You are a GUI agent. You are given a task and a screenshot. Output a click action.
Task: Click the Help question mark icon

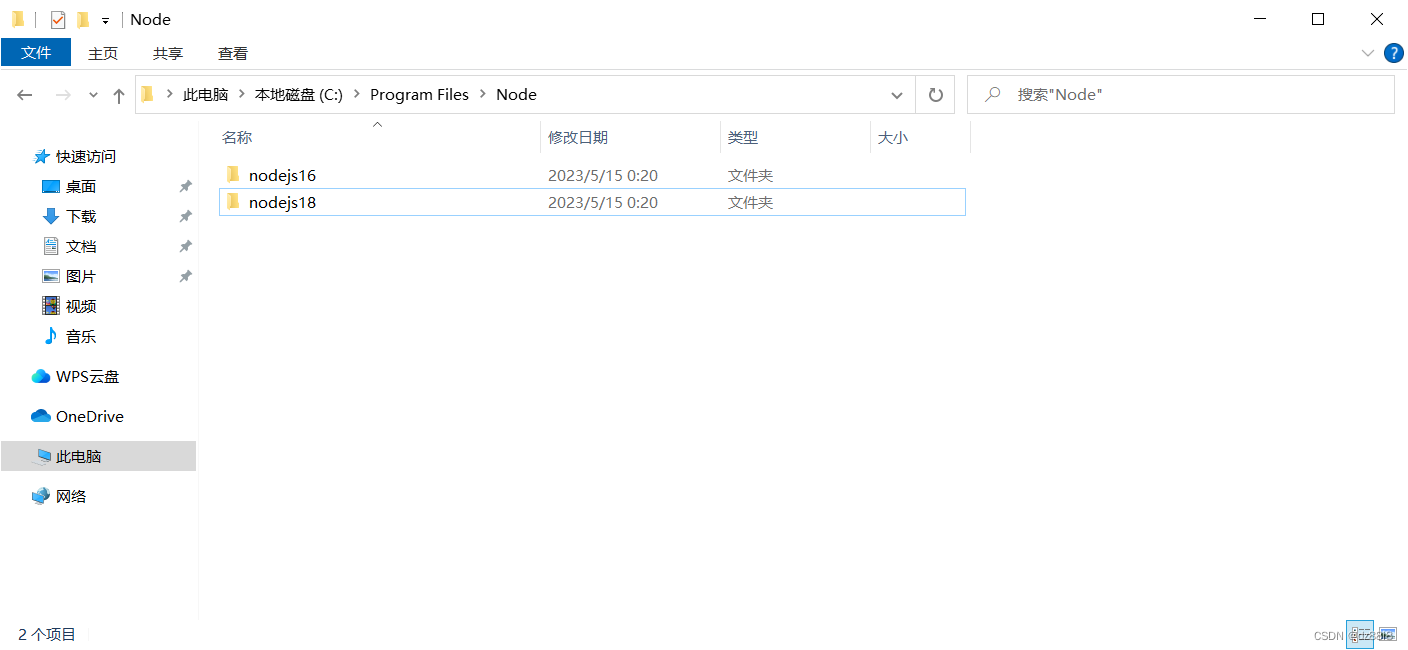[x=1394, y=53]
